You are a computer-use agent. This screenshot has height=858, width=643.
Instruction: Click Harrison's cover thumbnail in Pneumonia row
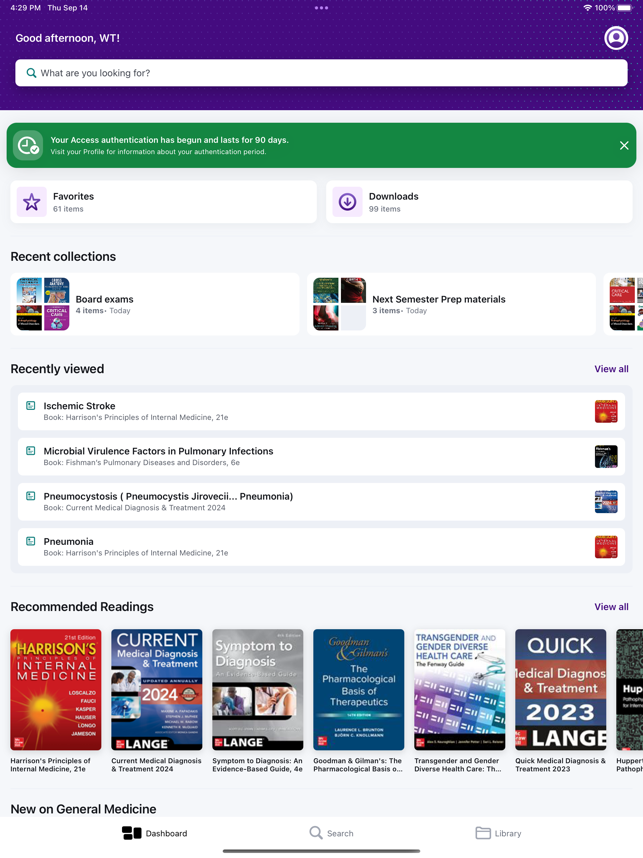click(606, 547)
